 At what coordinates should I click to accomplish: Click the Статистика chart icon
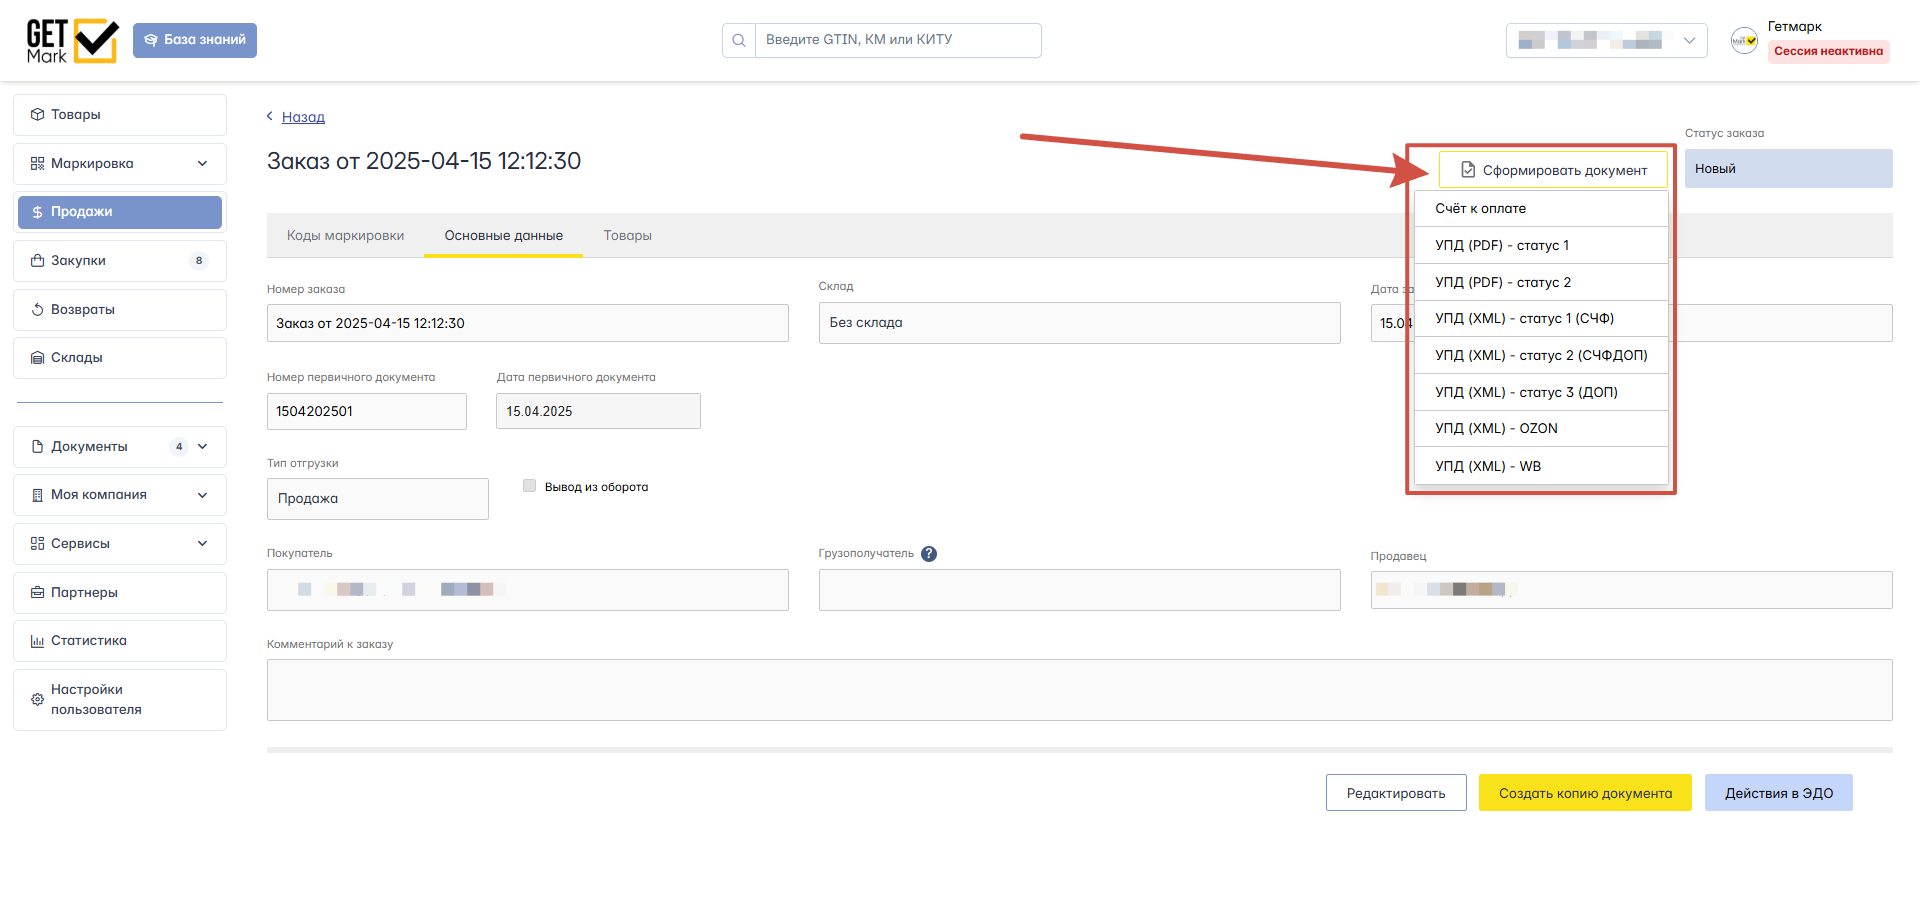point(38,641)
